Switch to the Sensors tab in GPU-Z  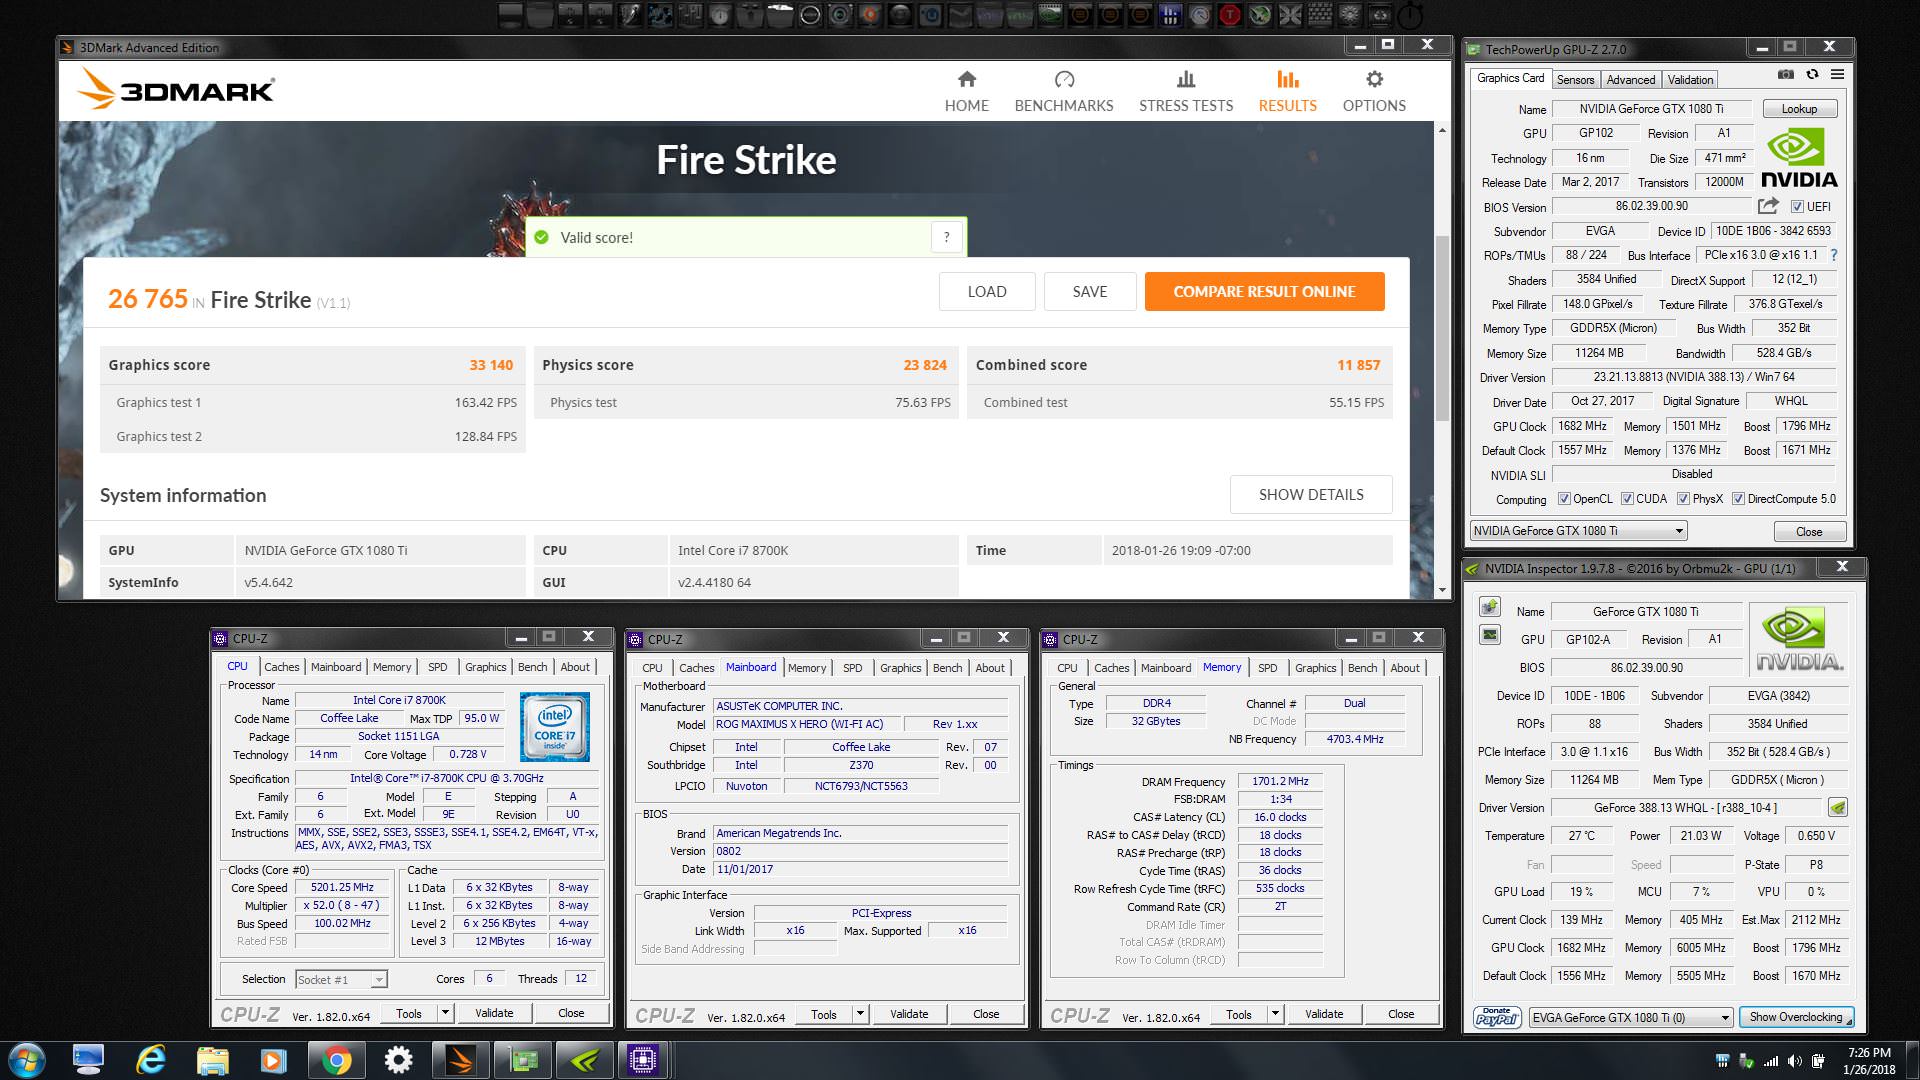(x=1575, y=79)
